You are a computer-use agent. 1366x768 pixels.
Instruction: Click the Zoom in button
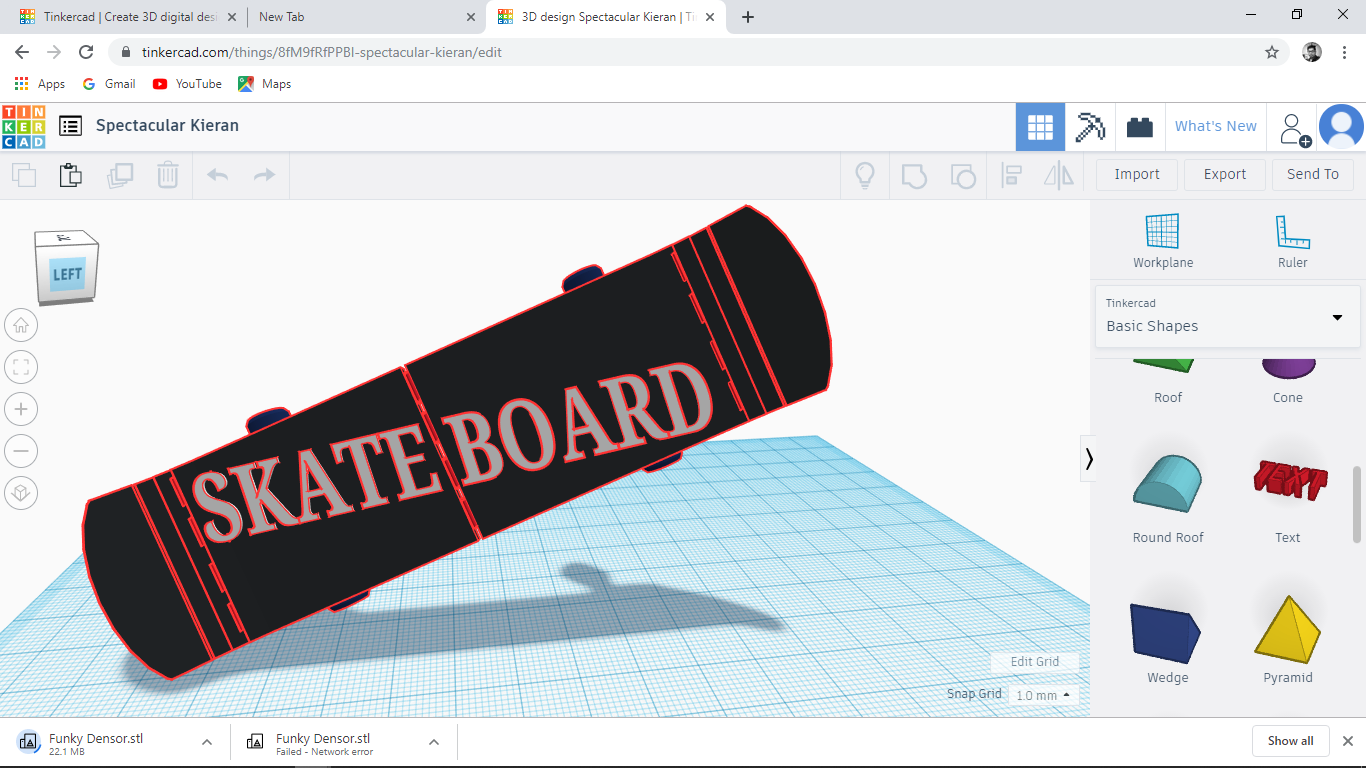click(22, 409)
